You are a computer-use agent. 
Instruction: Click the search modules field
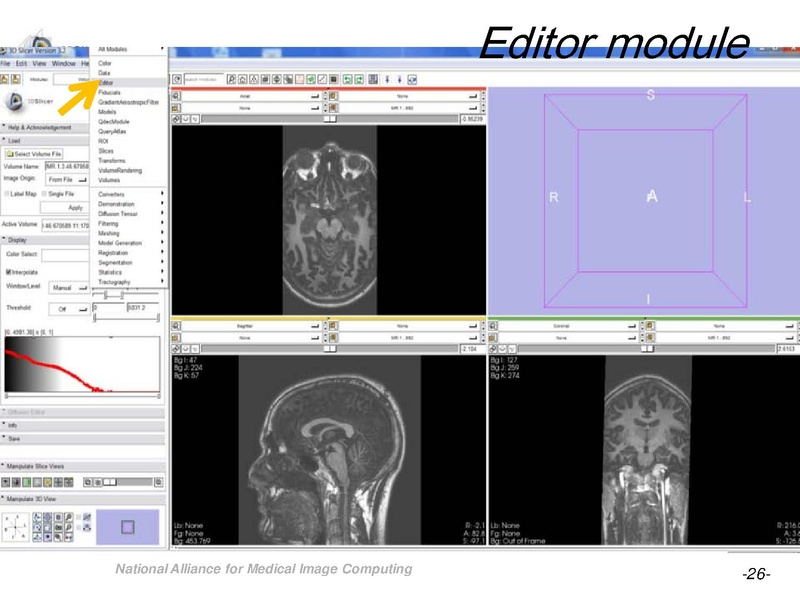[204, 79]
